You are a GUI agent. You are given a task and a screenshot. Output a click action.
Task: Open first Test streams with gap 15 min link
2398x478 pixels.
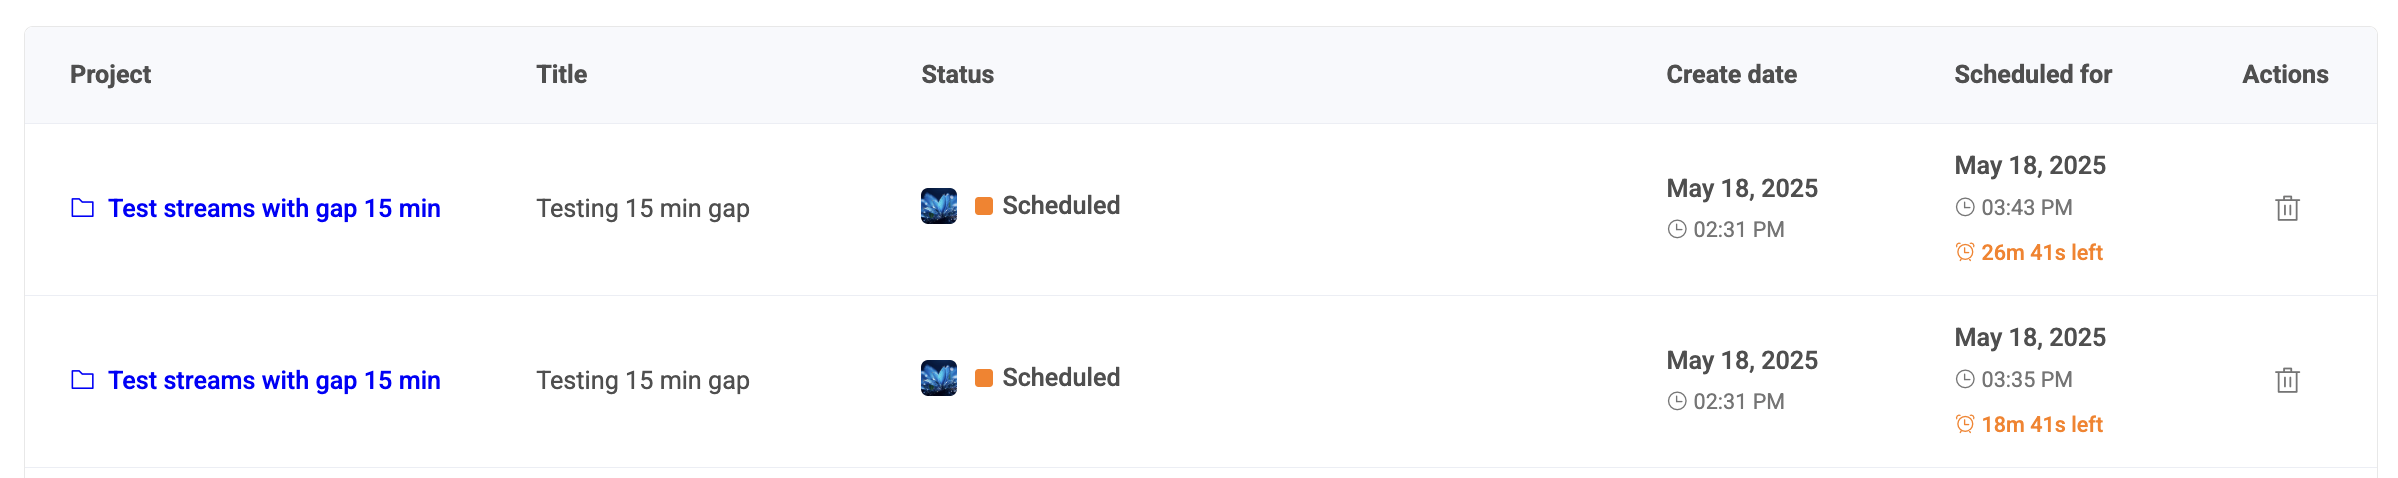(274, 208)
